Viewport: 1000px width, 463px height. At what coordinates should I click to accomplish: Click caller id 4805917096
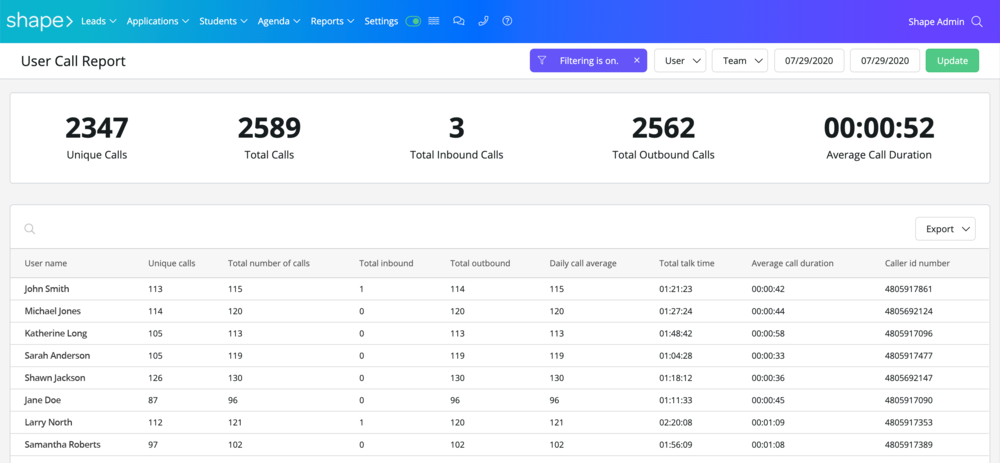click(908, 334)
